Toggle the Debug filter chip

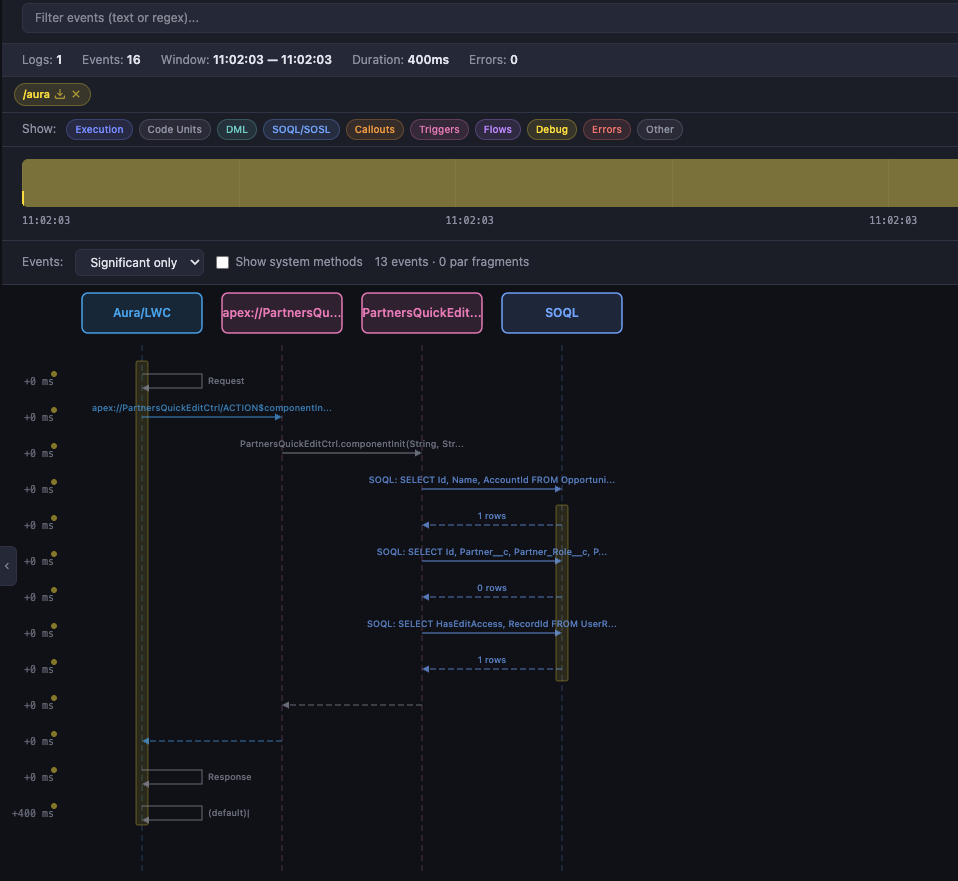[551, 129]
